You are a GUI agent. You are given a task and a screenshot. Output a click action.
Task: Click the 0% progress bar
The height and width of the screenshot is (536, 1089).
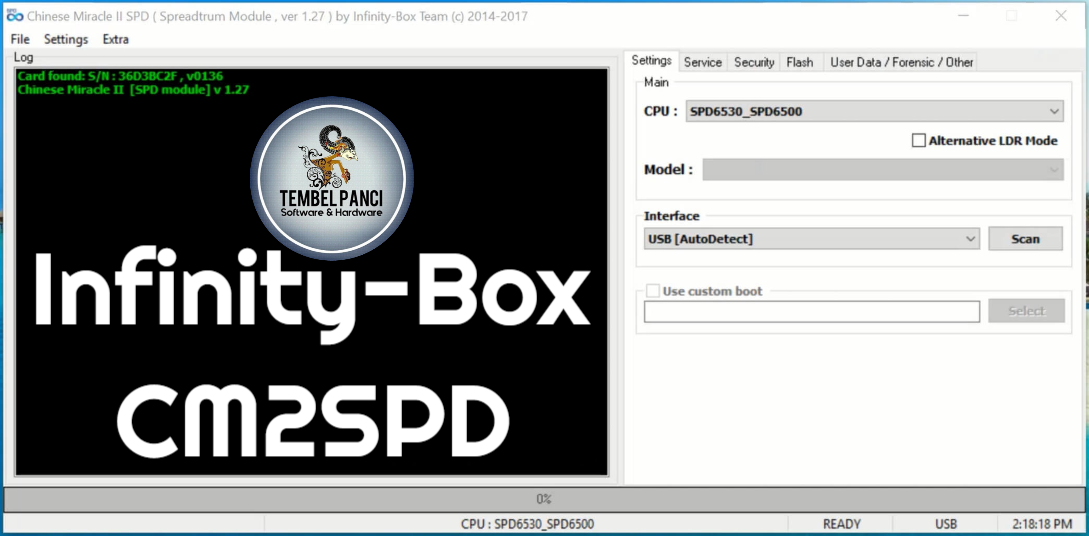pos(543,499)
